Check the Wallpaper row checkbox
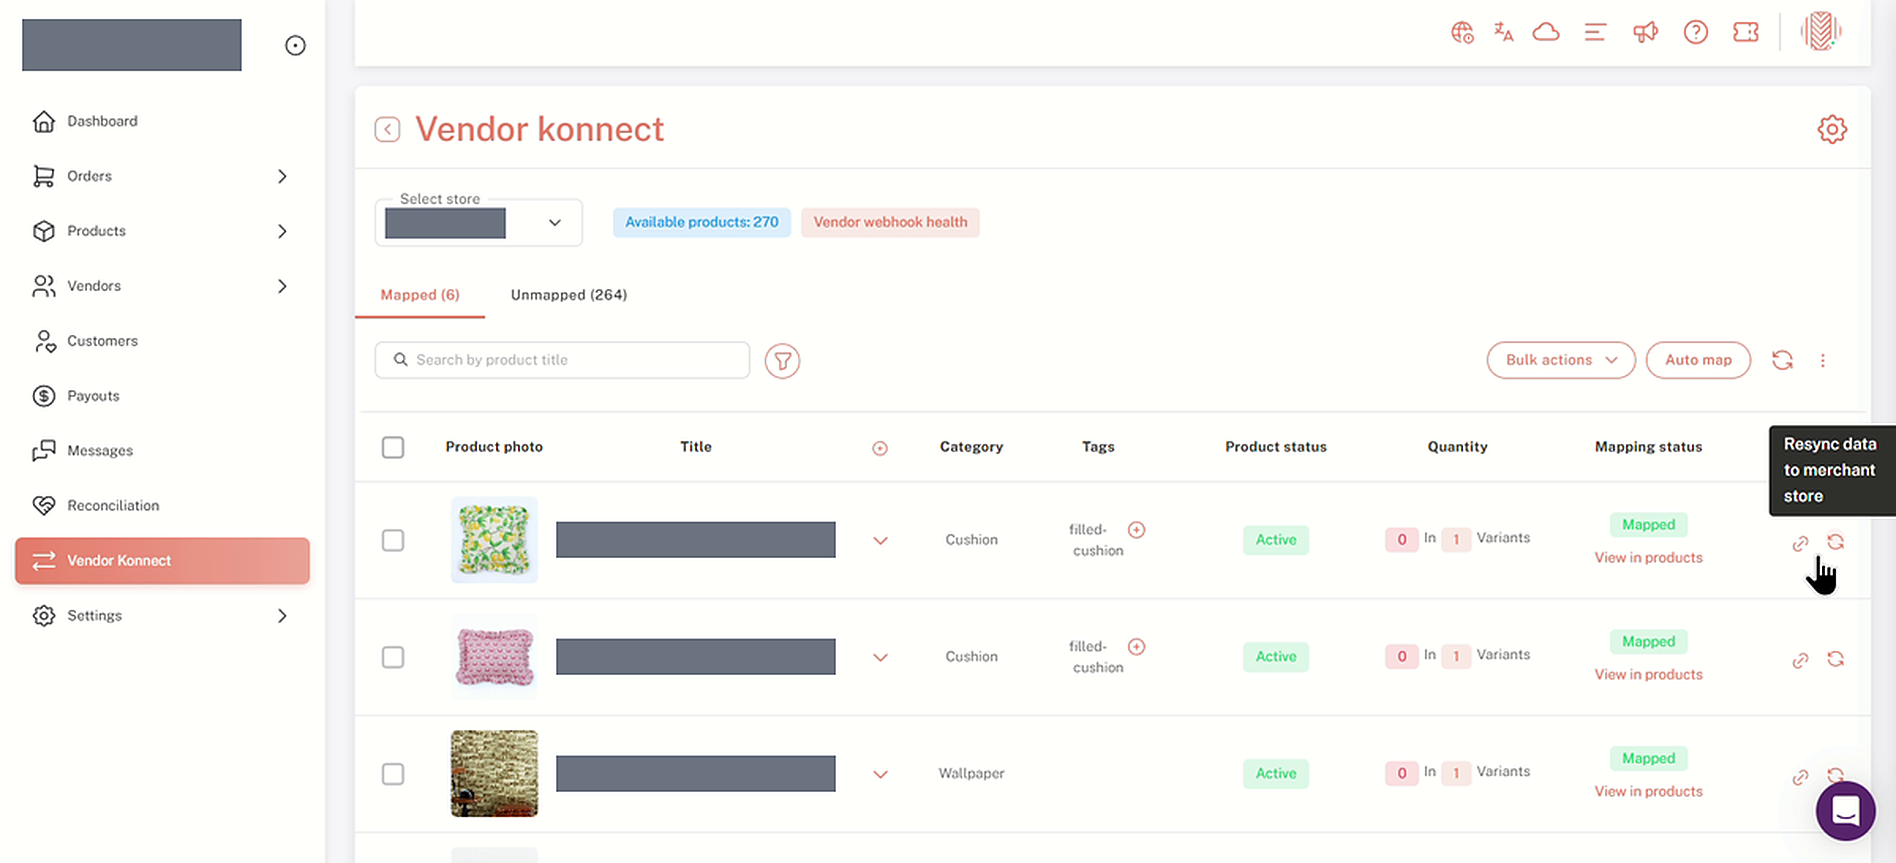 tap(393, 774)
